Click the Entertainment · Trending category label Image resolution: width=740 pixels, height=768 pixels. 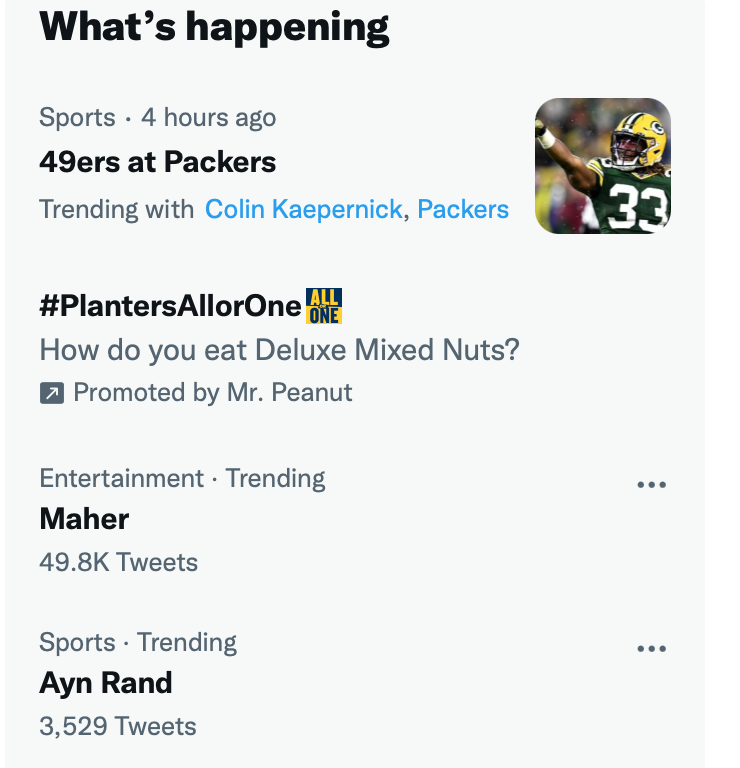tap(182, 478)
